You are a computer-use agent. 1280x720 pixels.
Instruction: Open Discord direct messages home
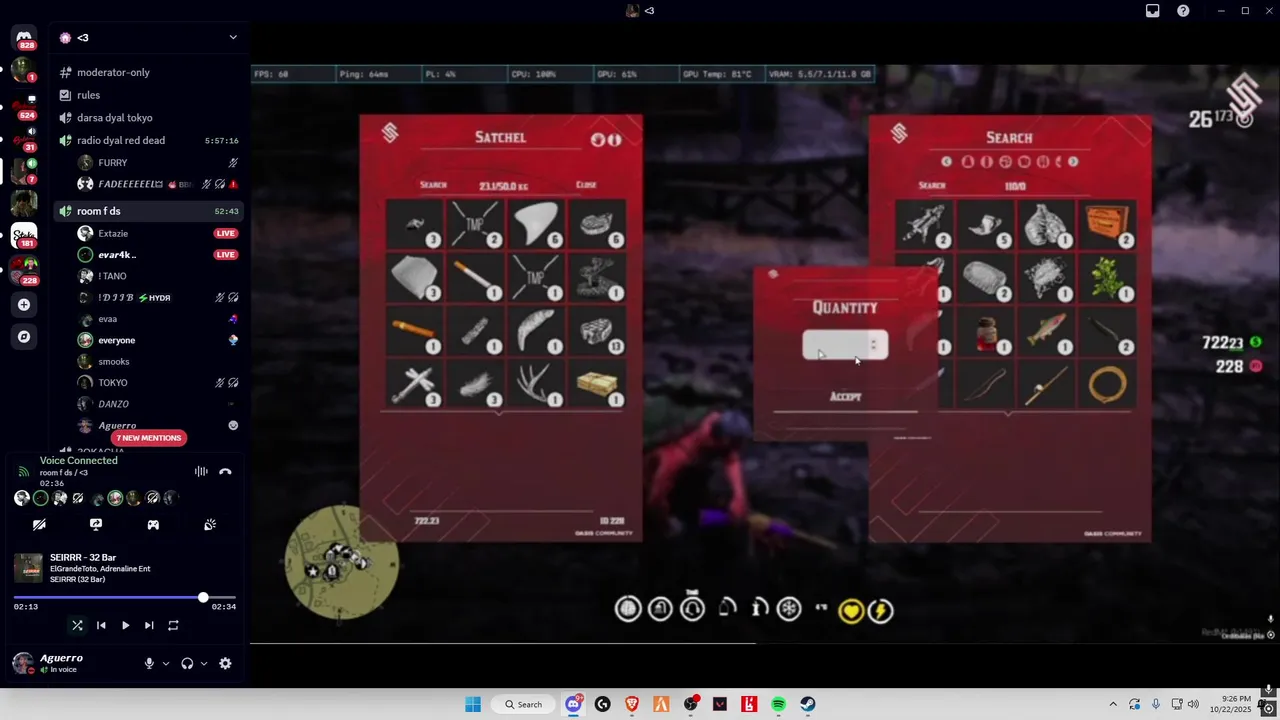tap(24, 38)
